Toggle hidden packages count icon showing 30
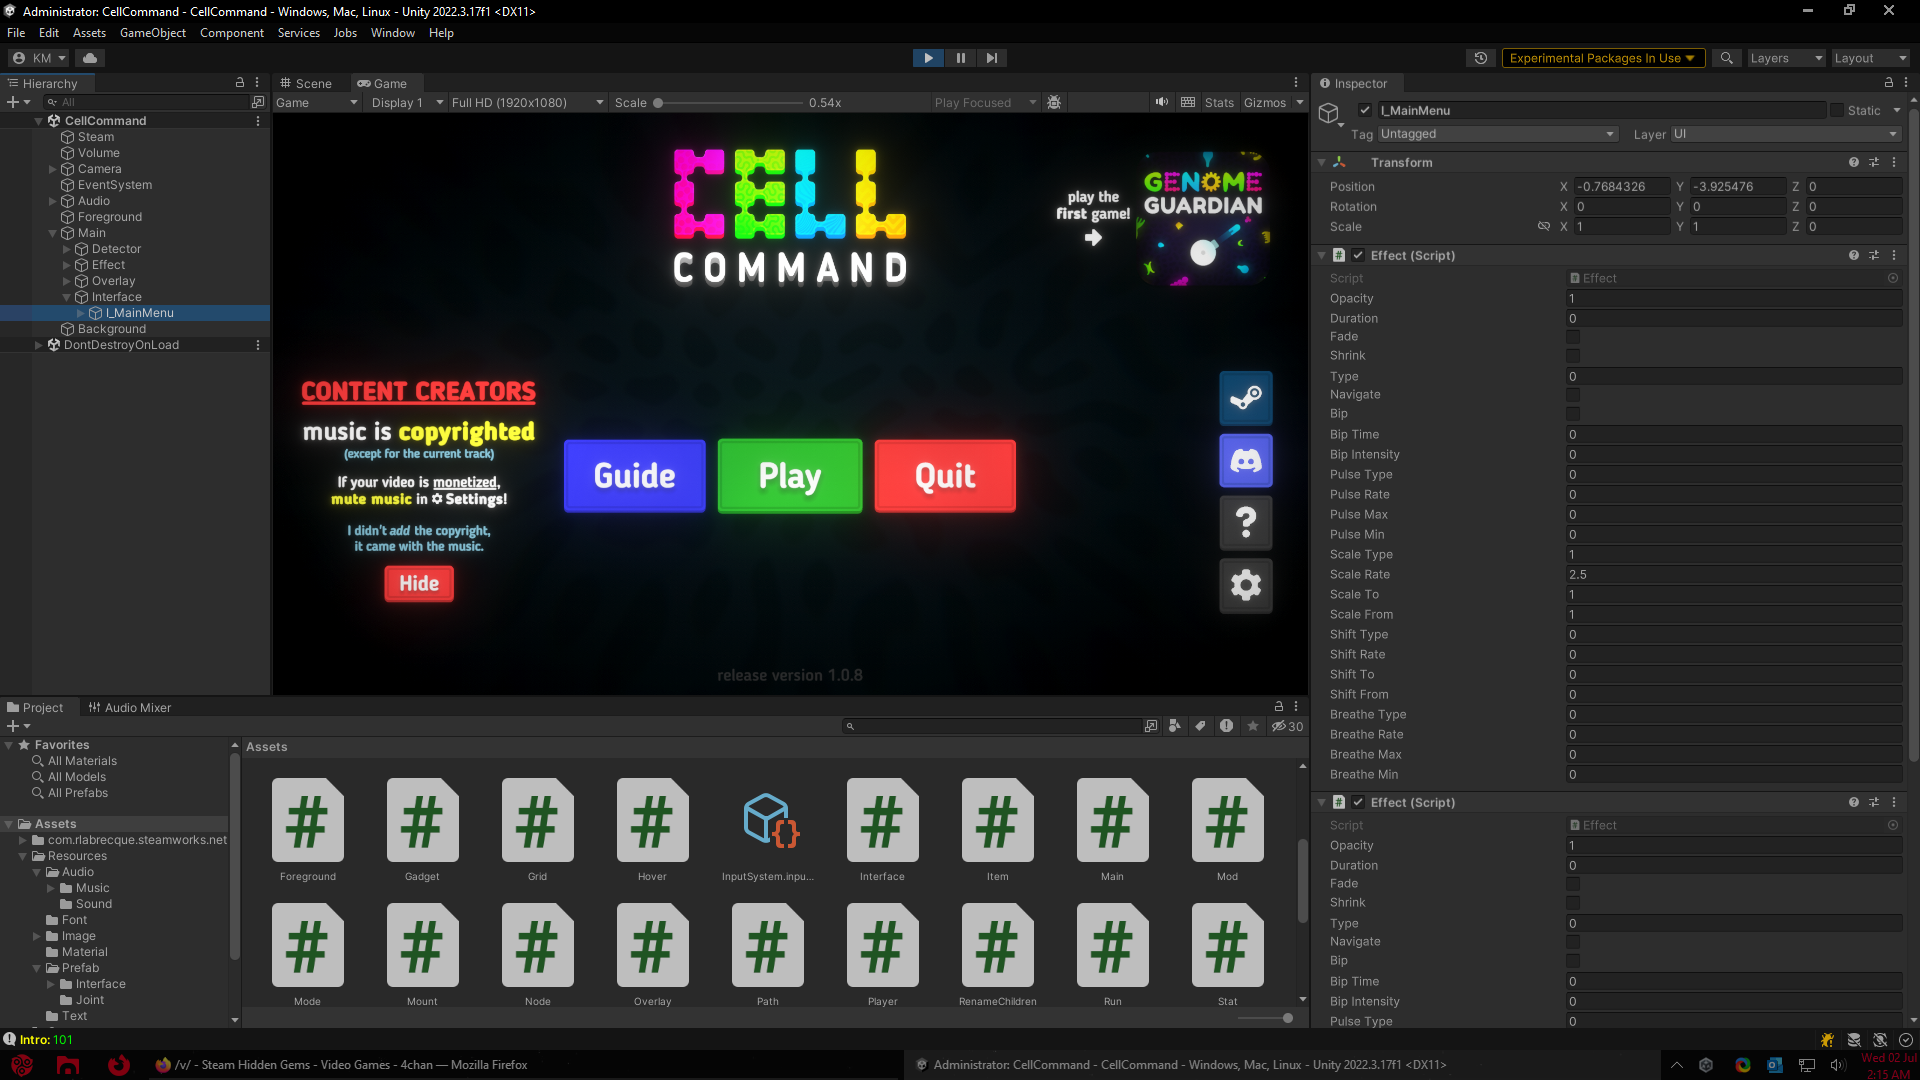The width and height of the screenshot is (1920, 1080). point(1287,726)
